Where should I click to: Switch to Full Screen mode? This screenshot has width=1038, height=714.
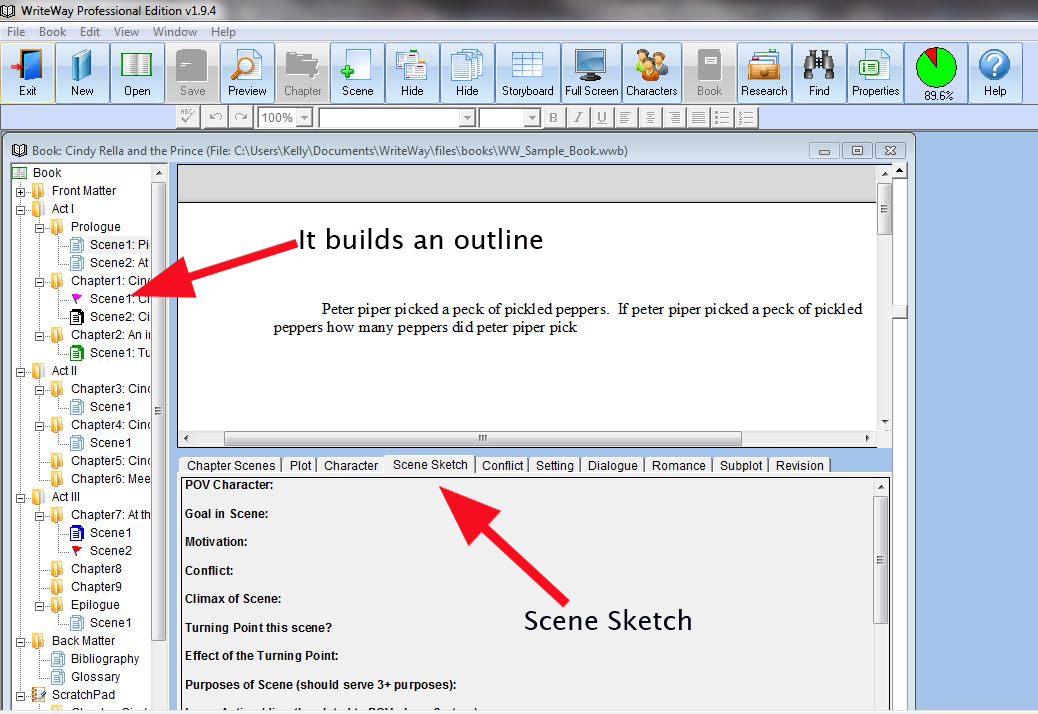[591, 73]
